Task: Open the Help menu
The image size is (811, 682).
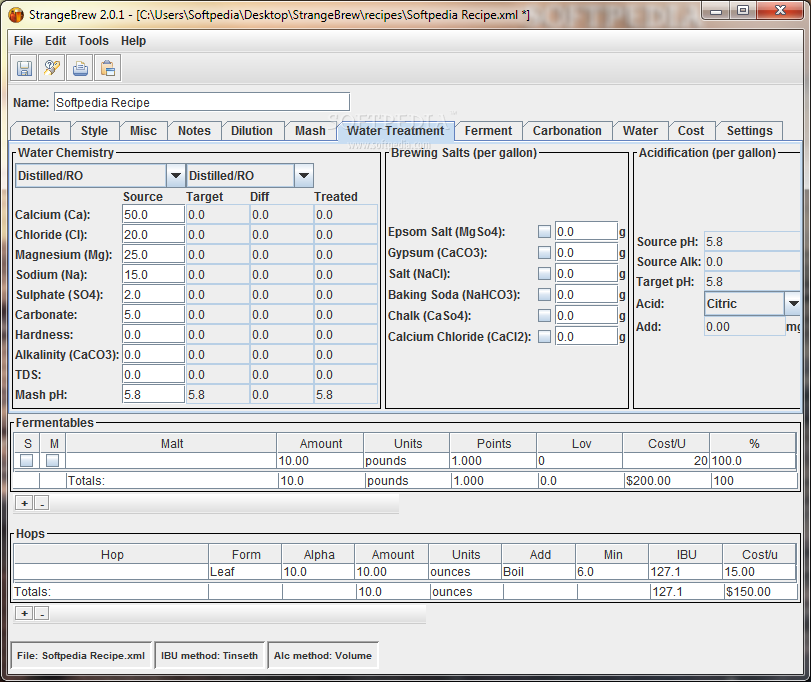Action: pos(133,41)
